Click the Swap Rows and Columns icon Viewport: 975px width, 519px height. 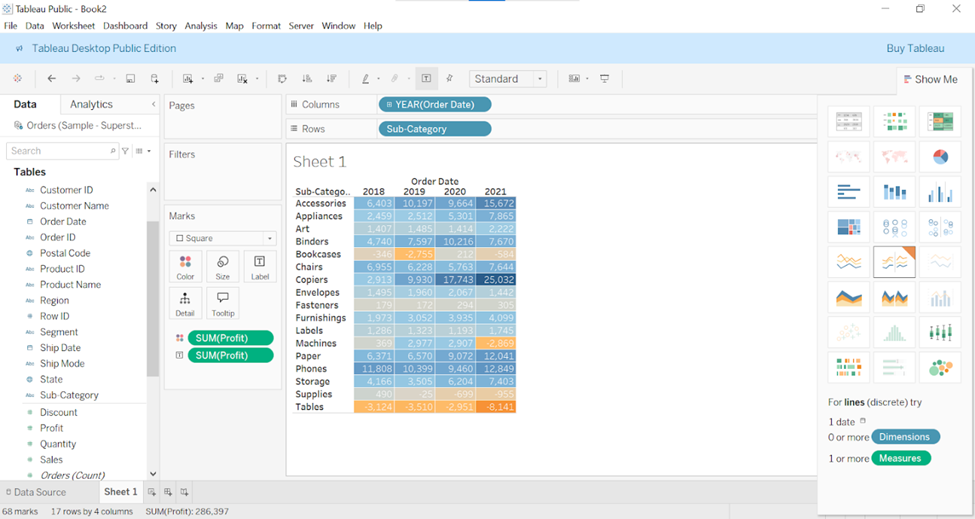click(x=282, y=78)
